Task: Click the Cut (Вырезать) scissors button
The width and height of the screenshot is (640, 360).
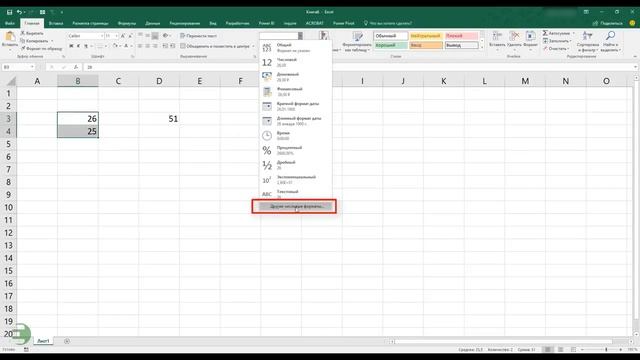Action: (32, 33)
